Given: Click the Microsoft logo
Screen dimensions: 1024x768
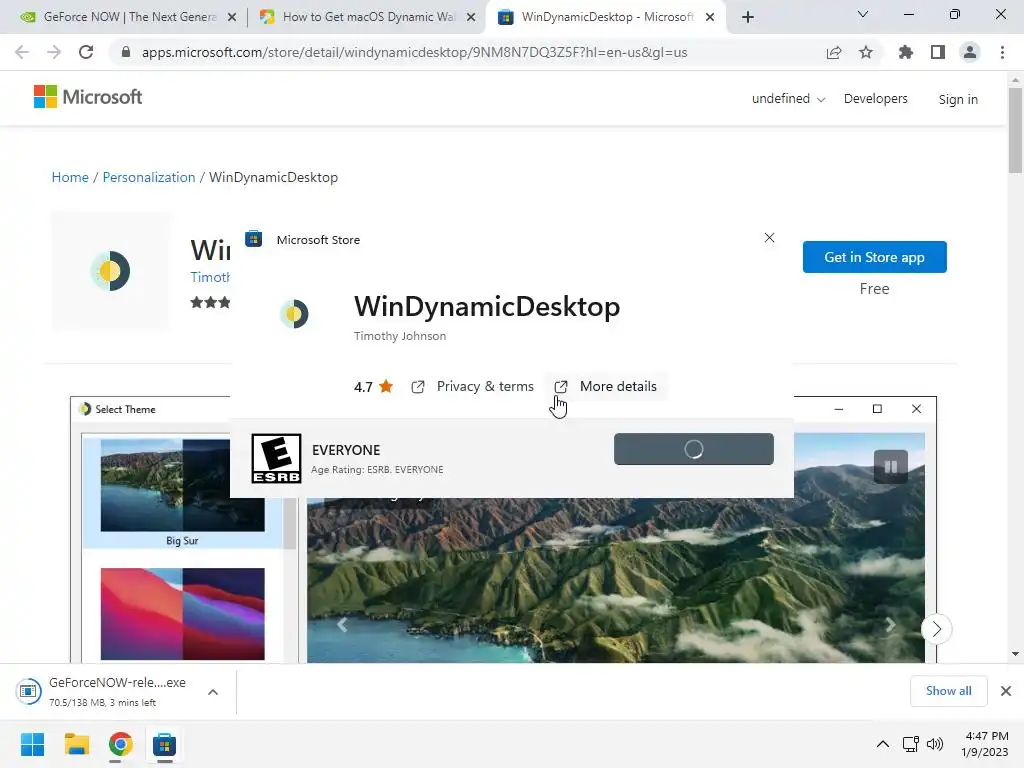Looking at the screenshot, I should [x=88, y=97].
